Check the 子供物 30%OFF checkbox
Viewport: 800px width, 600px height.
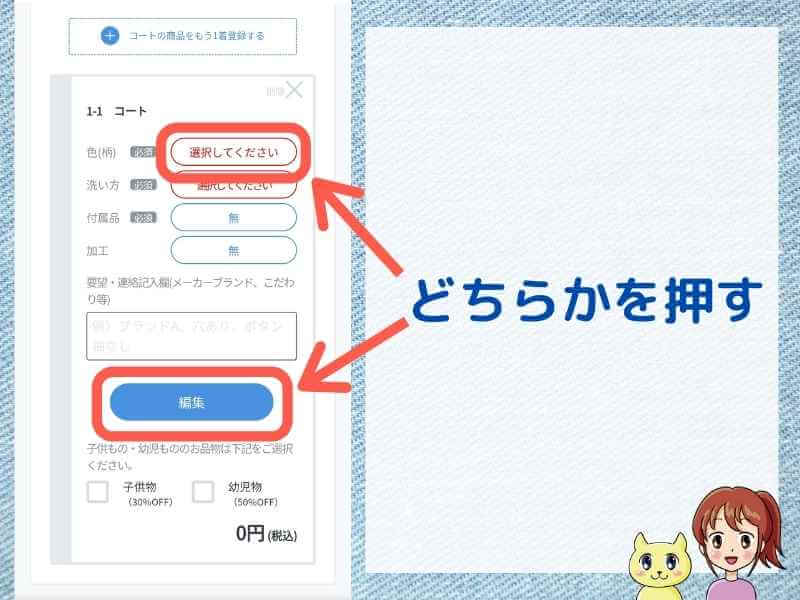[97, 492]
